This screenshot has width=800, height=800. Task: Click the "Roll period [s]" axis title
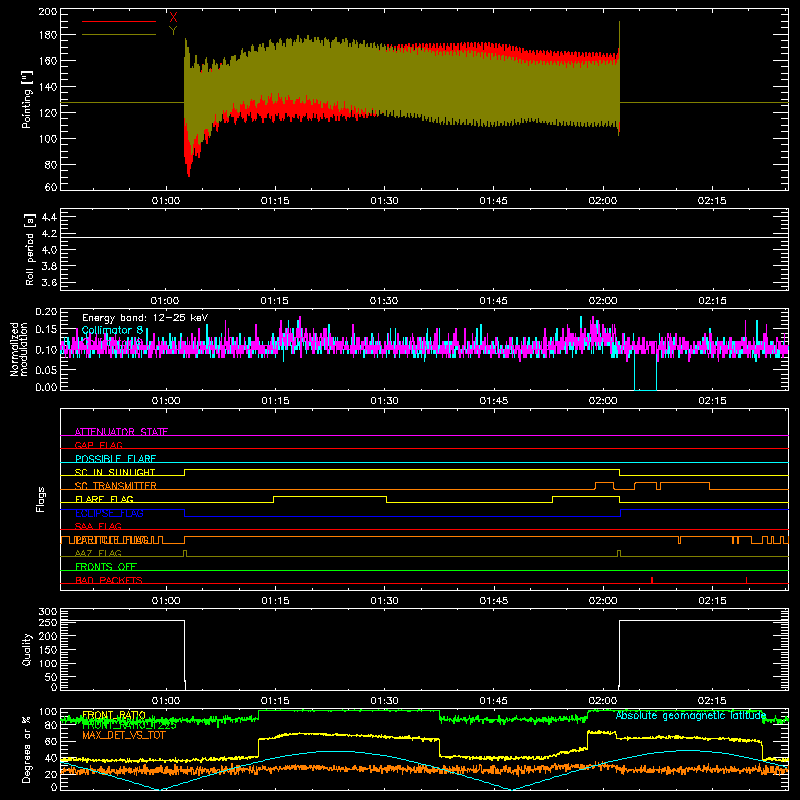click(29, 249)
